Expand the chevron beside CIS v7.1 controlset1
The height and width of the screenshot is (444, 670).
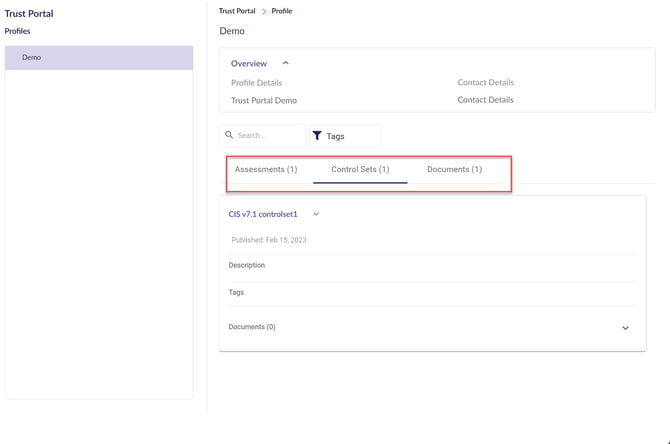(x=316, y=214)
